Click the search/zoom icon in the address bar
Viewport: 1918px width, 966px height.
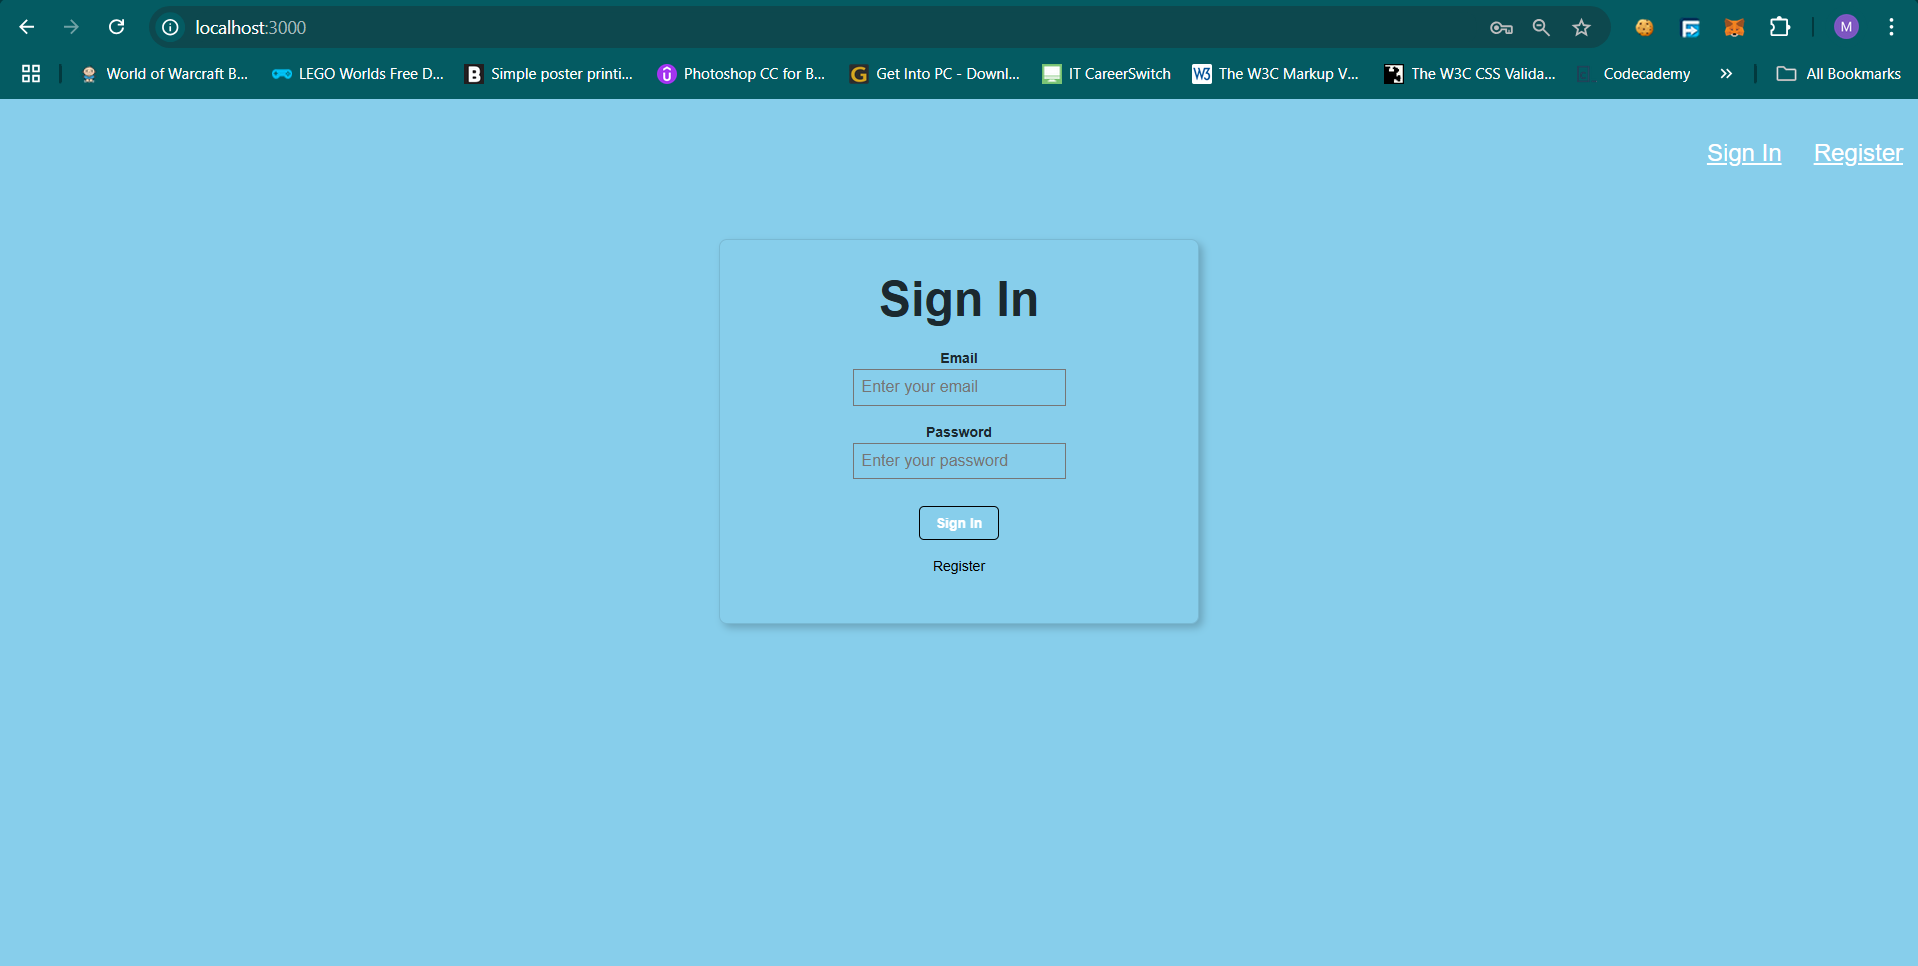[1541, 27]
